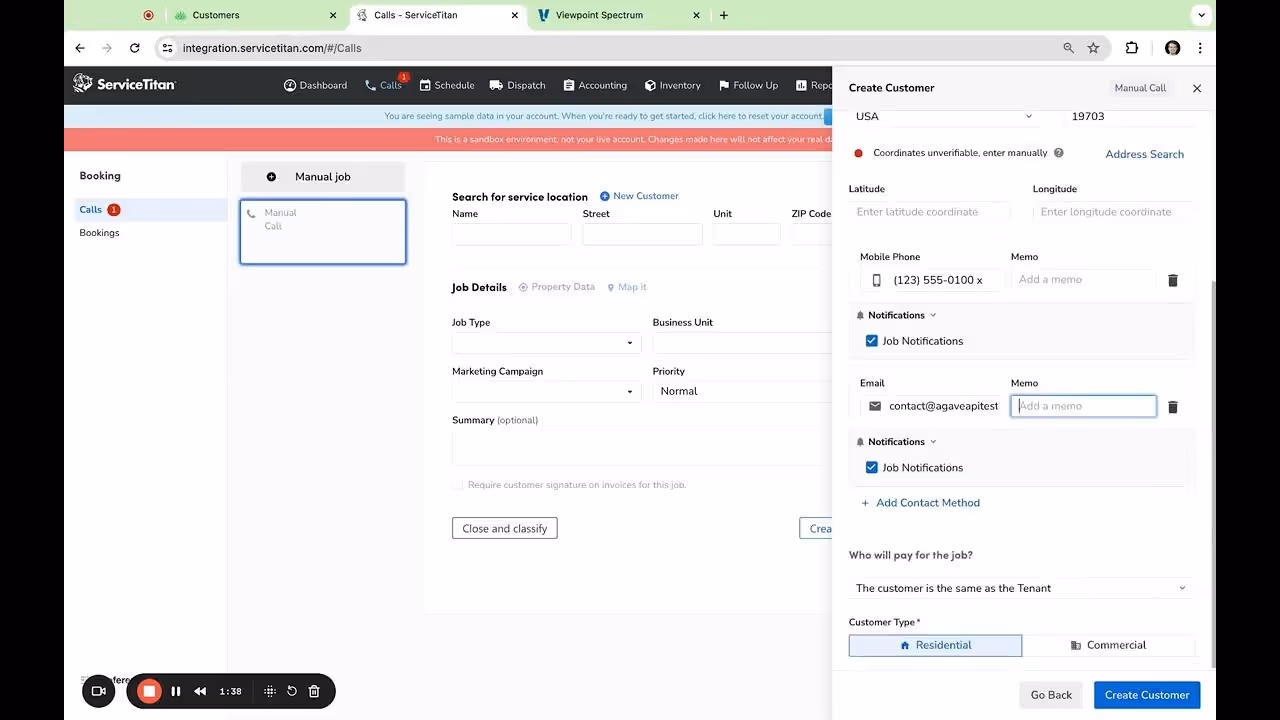Viewport: 1280px width, 720px height.
Task: Open a new browser tab
Action: 724,15
